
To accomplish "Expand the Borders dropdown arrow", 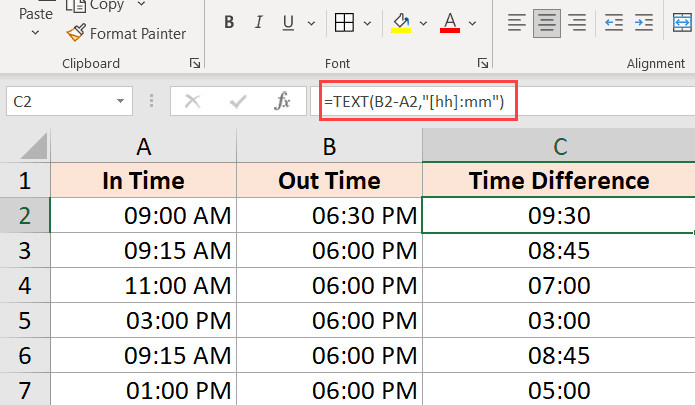I will pos(367,22).
